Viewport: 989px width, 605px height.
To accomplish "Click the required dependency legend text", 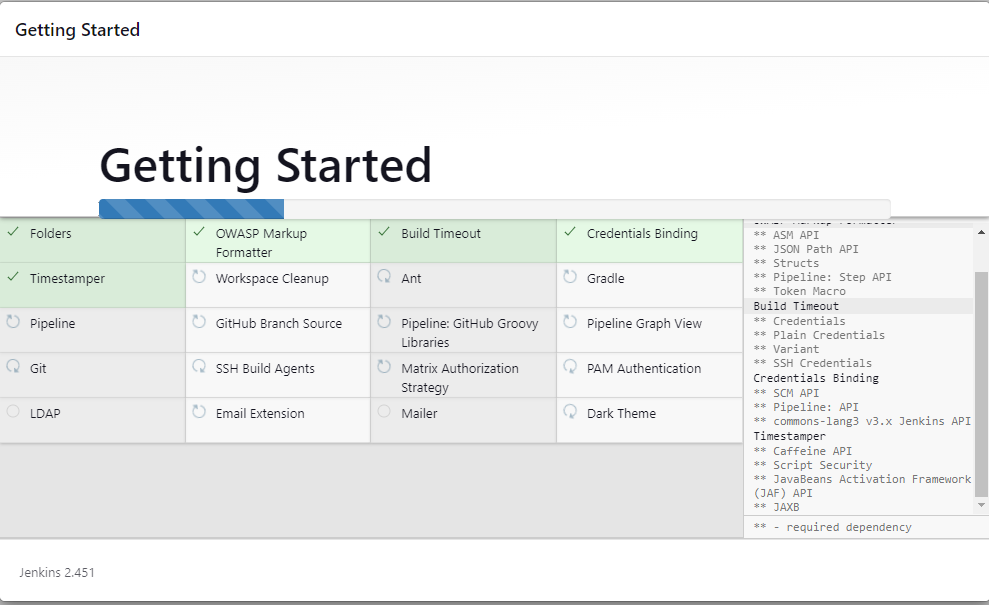I will (832, 527).
